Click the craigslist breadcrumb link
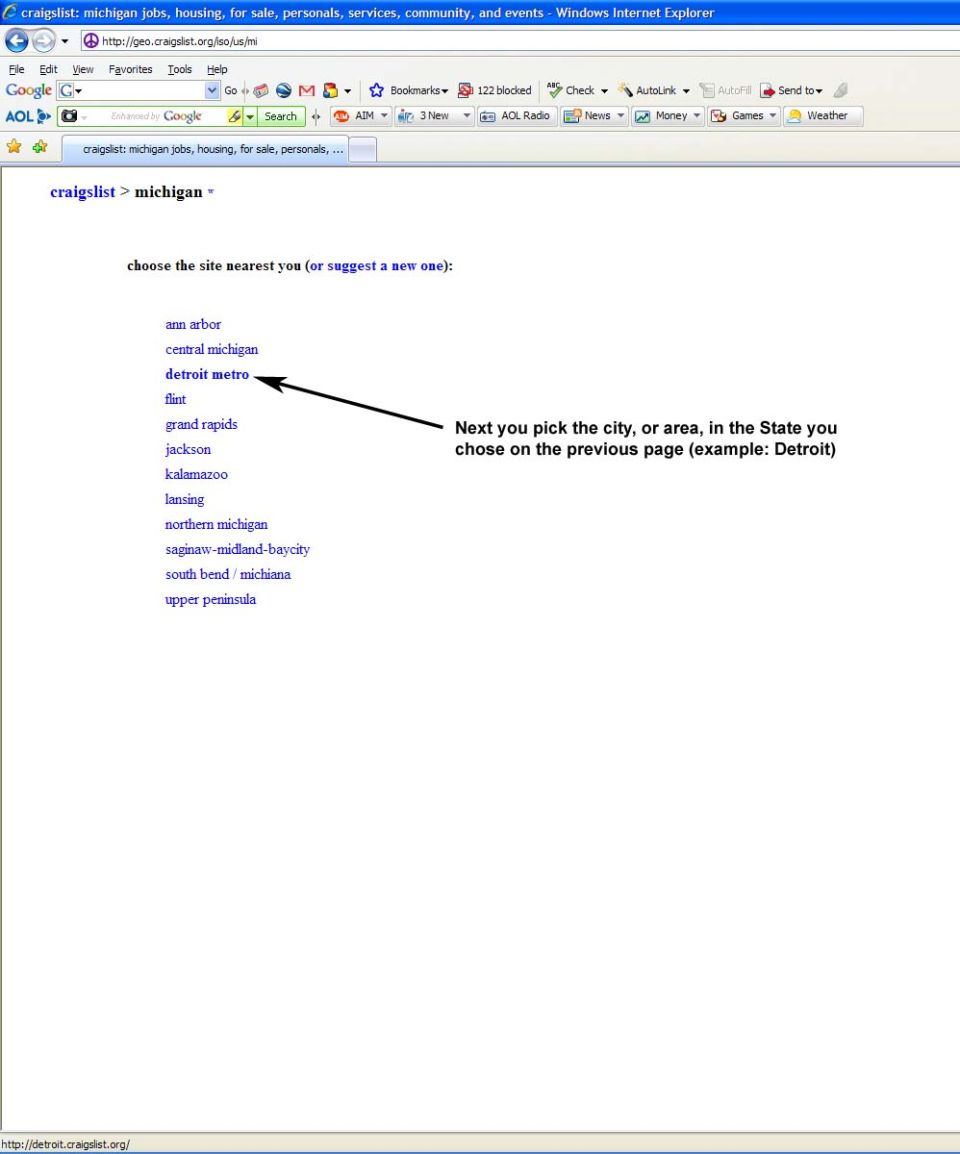The height and width of the screenshot is (1154, 960). click(82, 192)
